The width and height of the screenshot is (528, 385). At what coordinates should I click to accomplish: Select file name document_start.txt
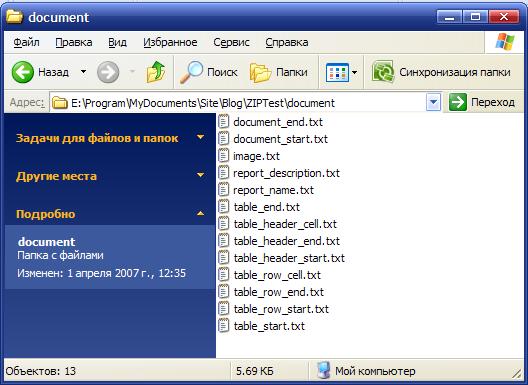[280, 139]
